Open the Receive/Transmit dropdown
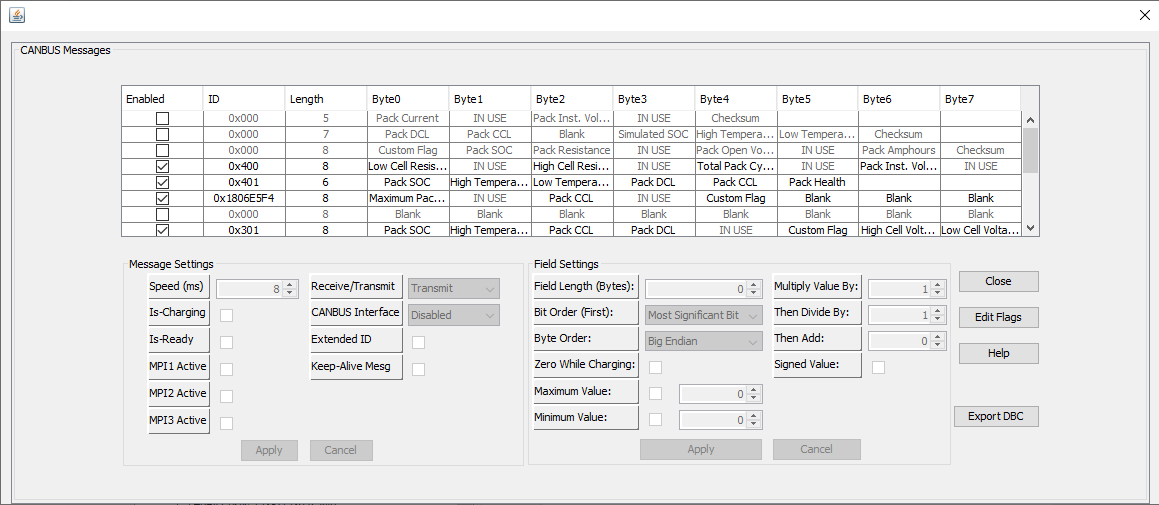1159x505 pixels. pos(453,288)
